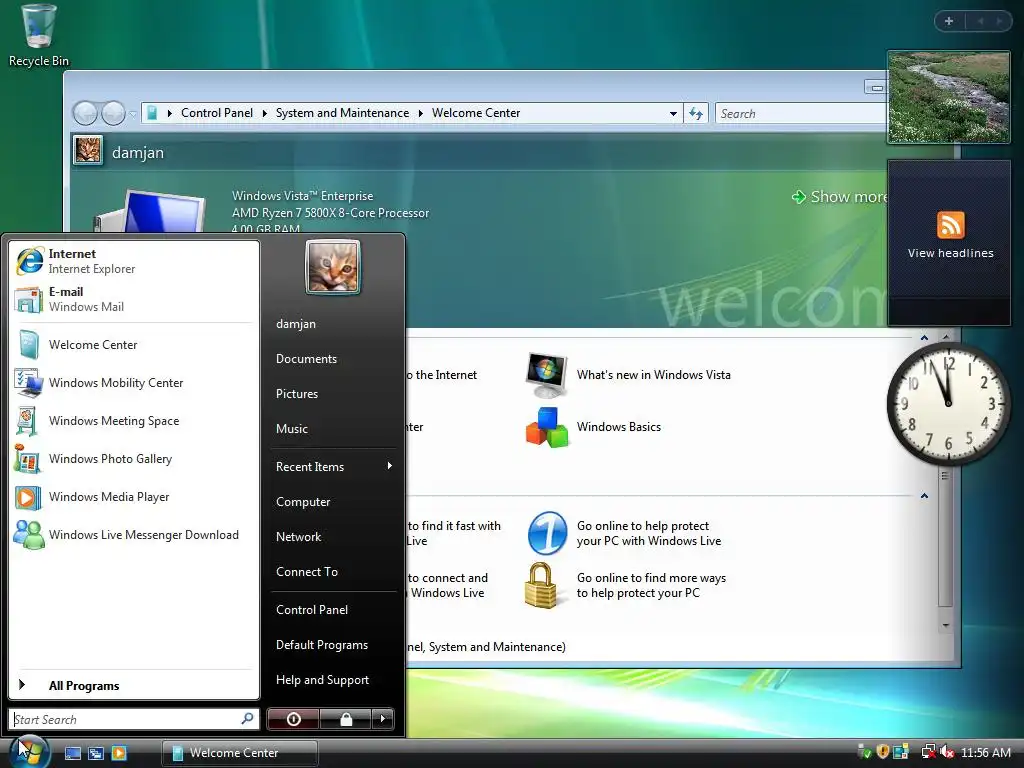This screenshot has height=768, width=1024.
Task: Click the Refresh button beside address bar
Action: click(x=696, y=114)
